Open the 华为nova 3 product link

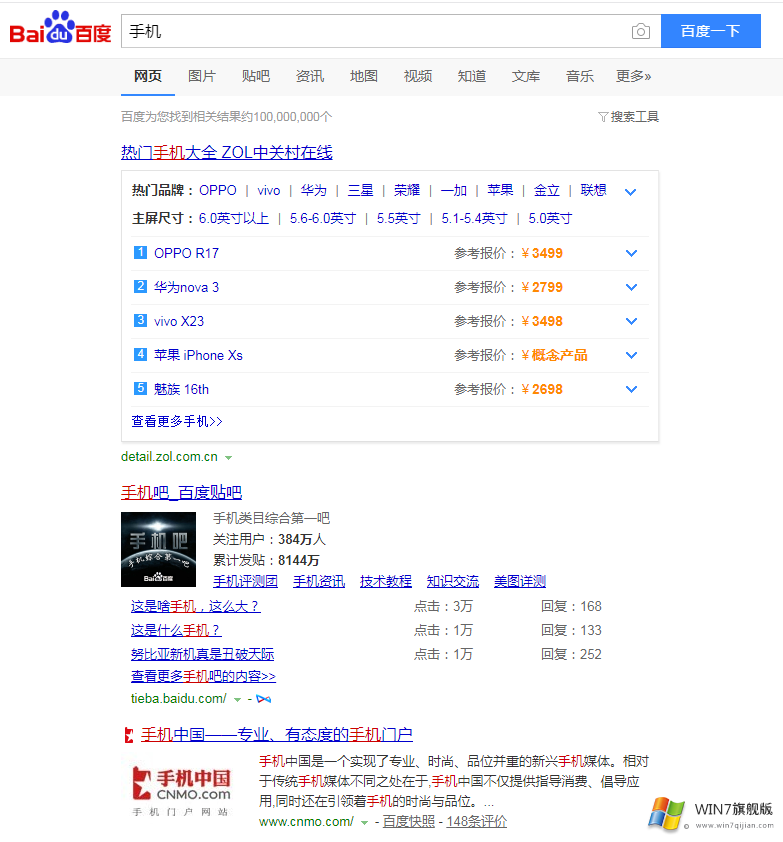[186, 287]
